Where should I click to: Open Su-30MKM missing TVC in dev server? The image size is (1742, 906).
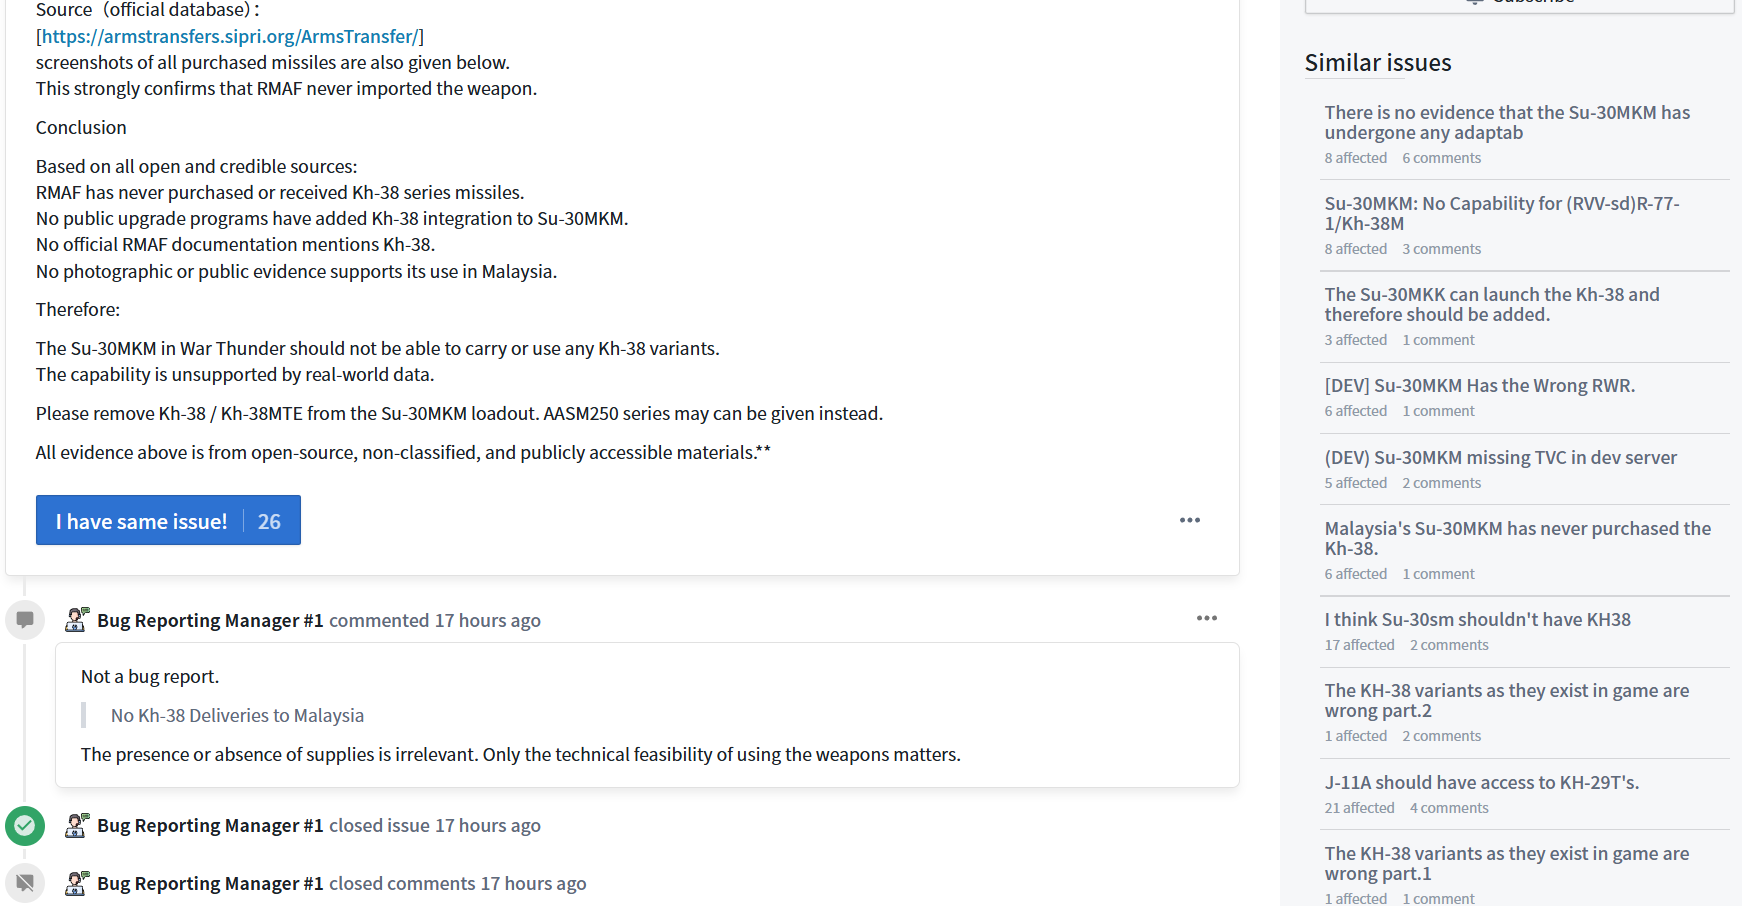(1500, 458)
